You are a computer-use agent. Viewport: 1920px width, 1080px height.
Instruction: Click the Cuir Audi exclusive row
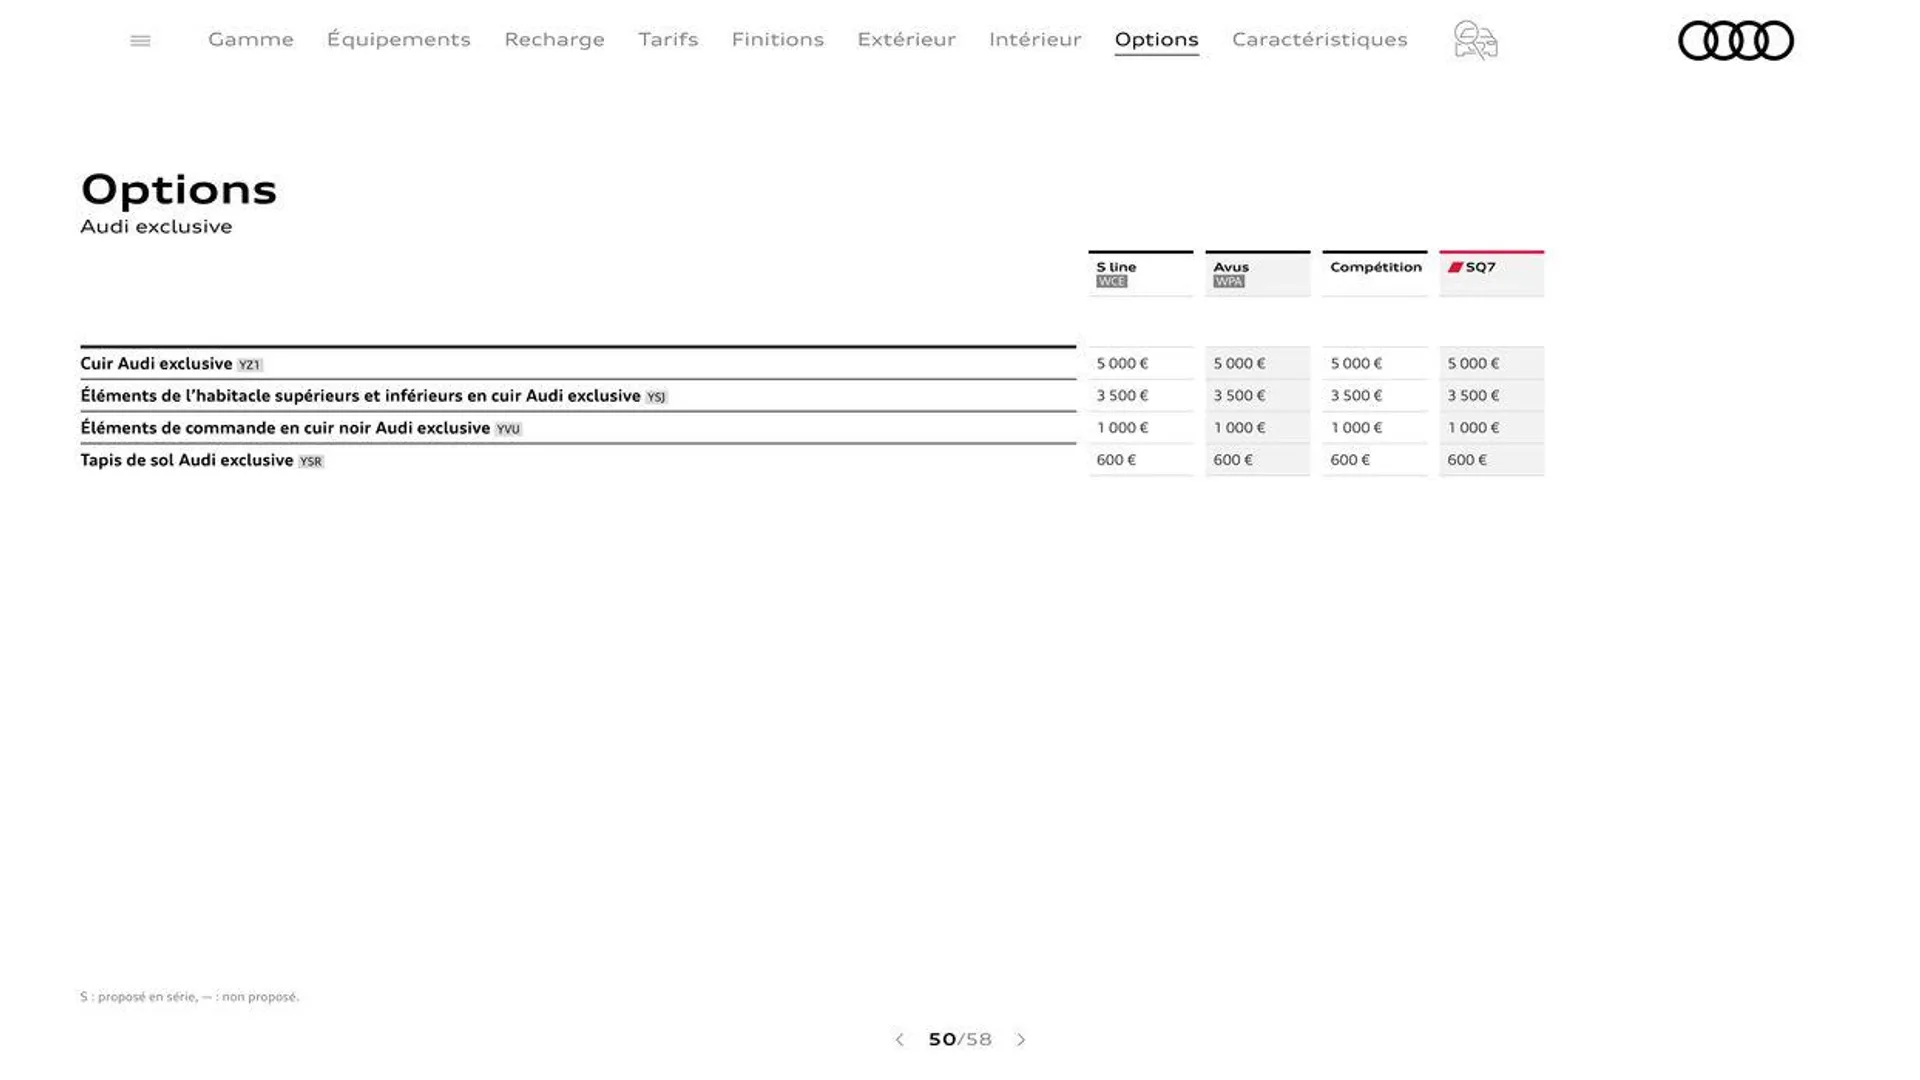point(578,363)
